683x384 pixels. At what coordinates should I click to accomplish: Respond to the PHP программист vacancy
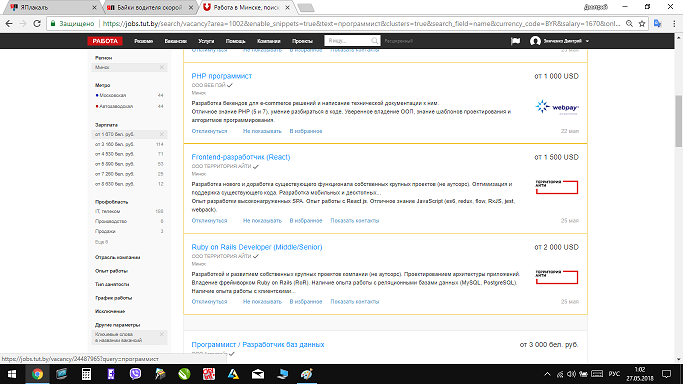pos(210,131)
